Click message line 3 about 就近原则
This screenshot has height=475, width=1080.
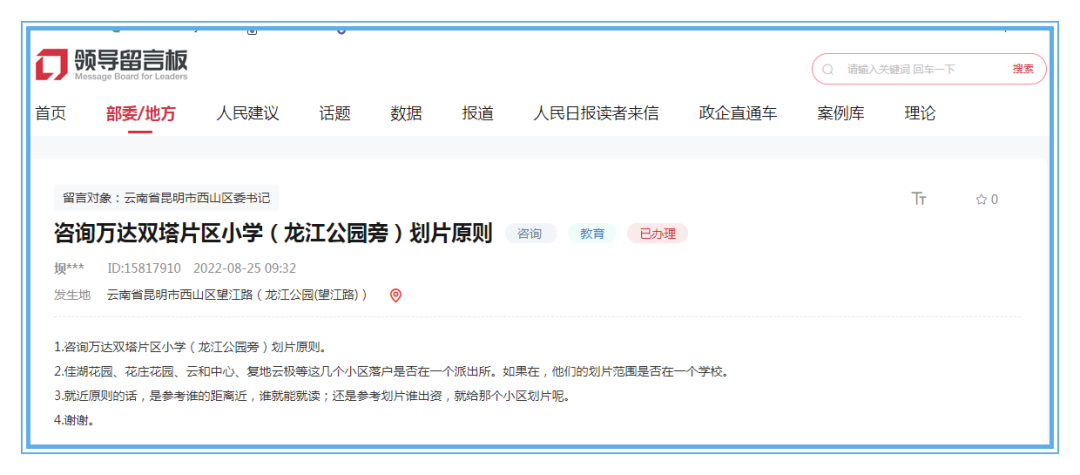click(x=313, y=397)
